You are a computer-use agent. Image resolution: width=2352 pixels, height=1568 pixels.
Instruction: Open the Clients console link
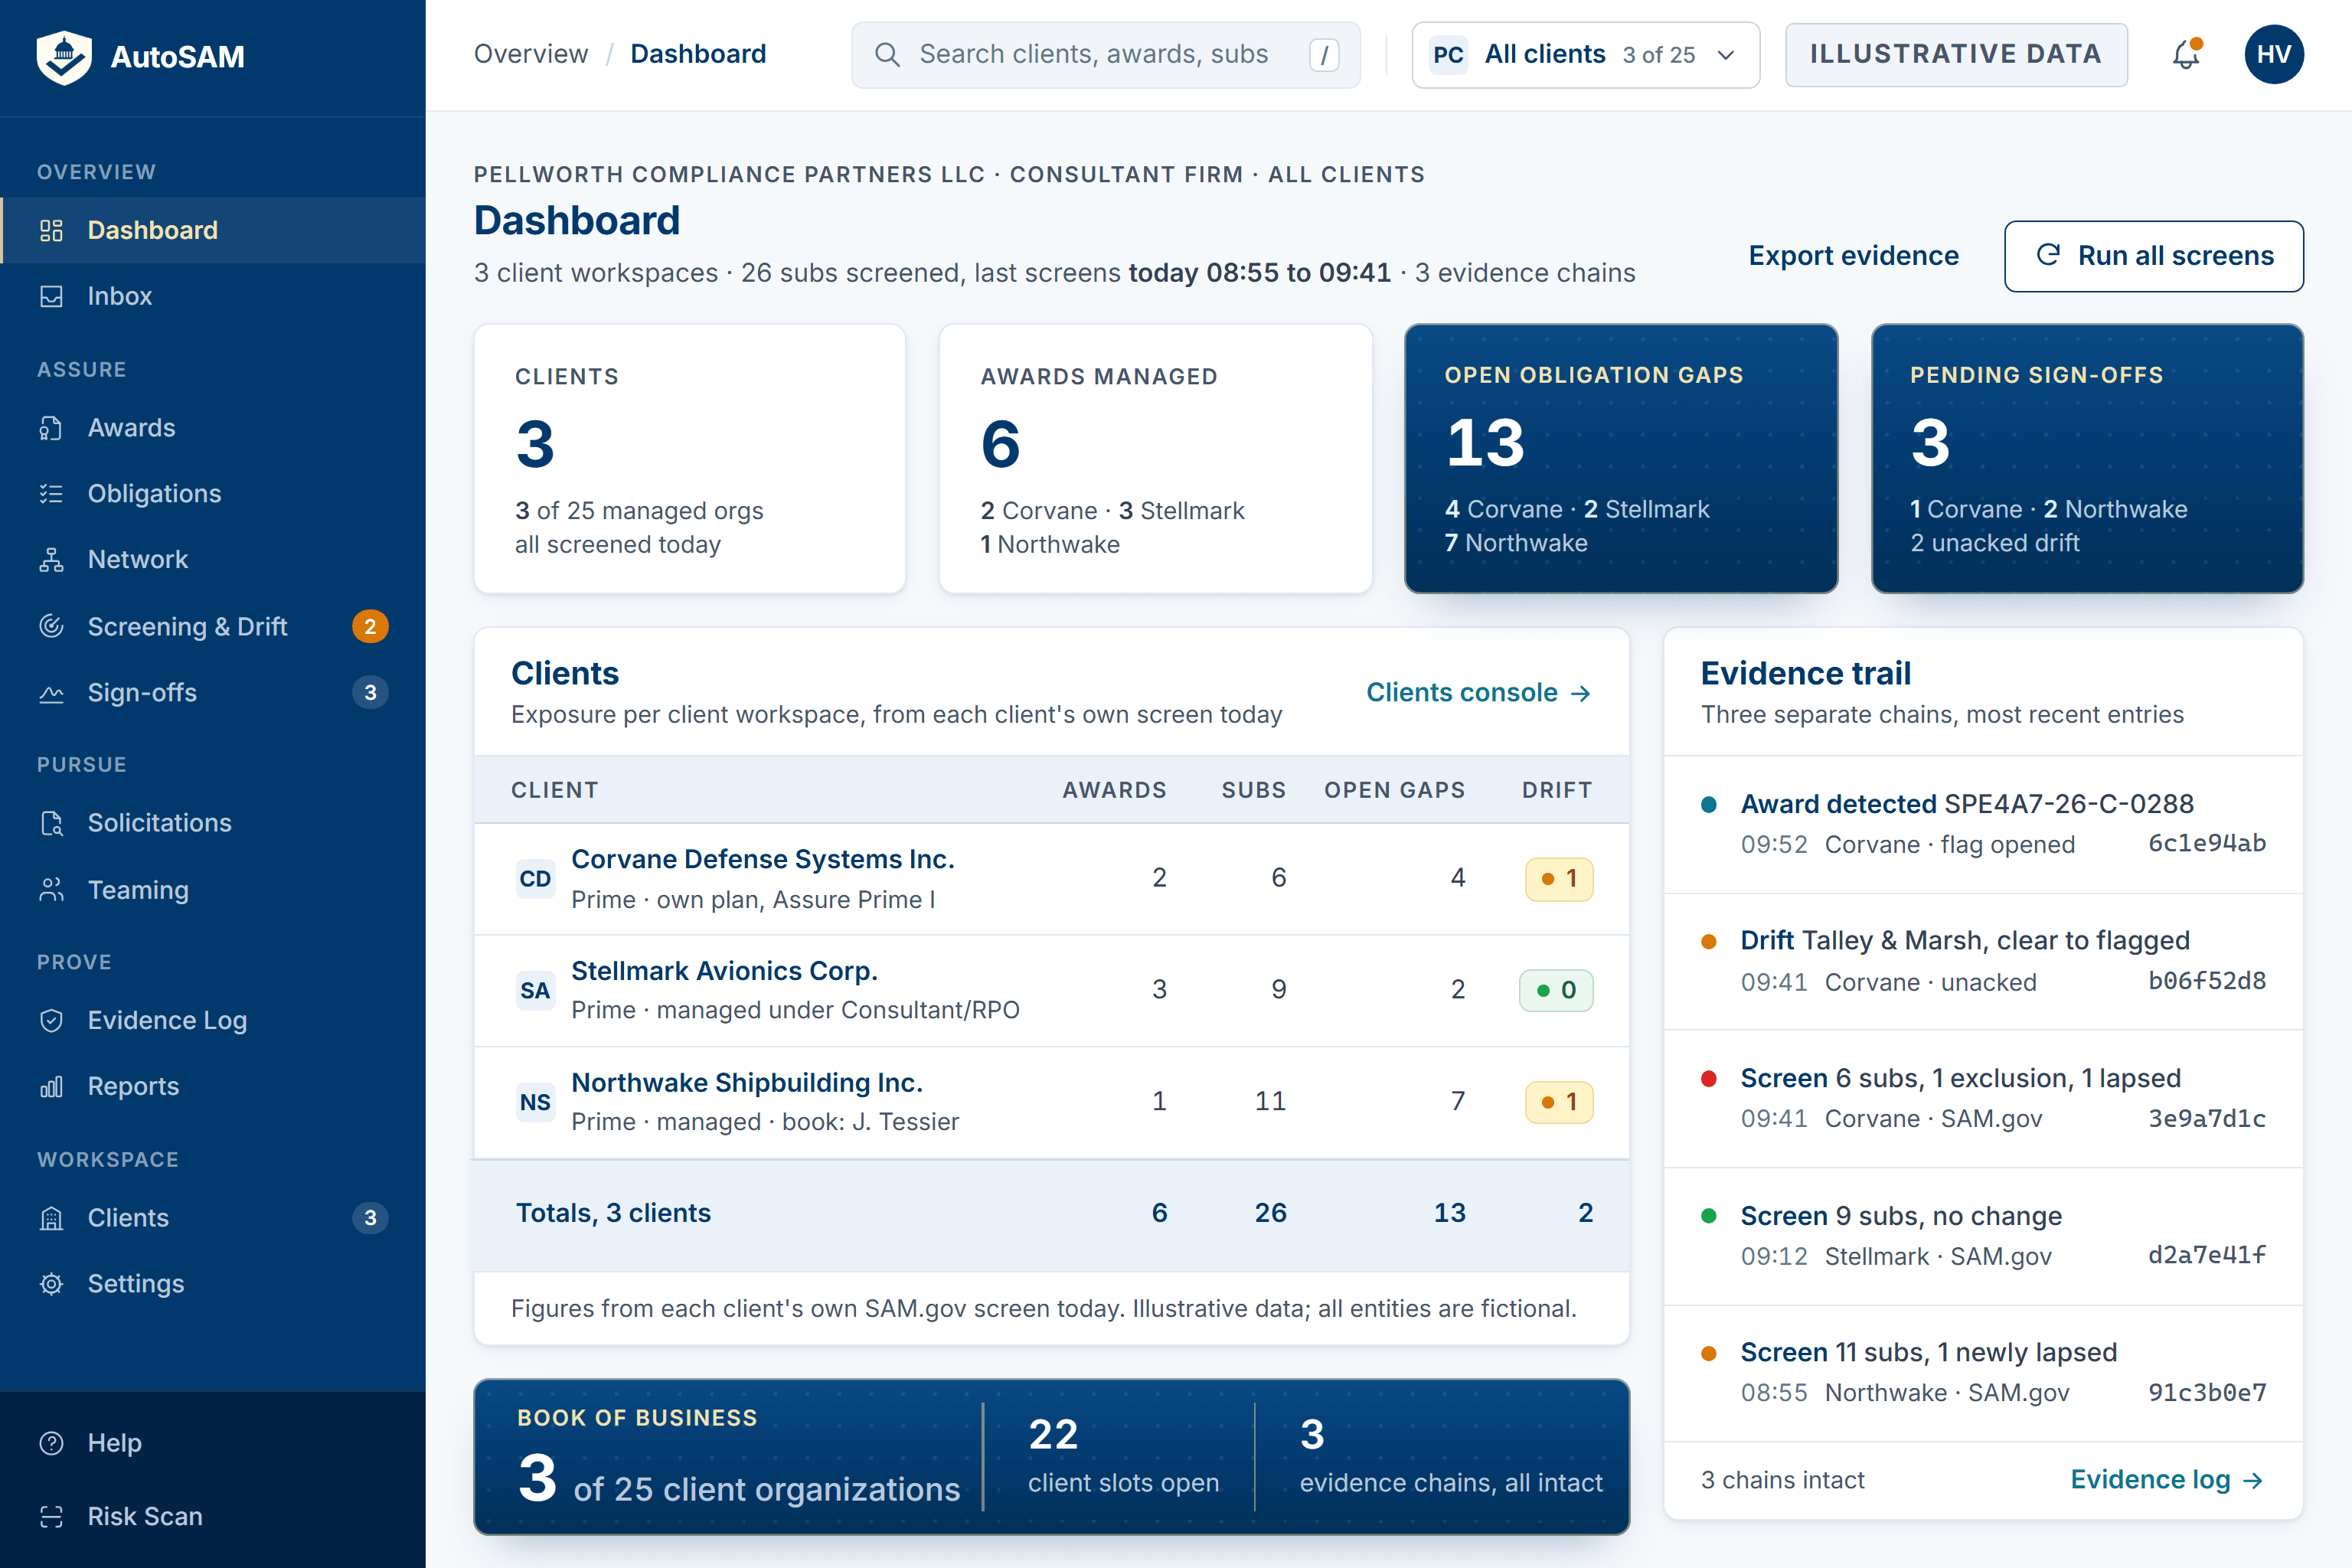(x=1478, y=692)
